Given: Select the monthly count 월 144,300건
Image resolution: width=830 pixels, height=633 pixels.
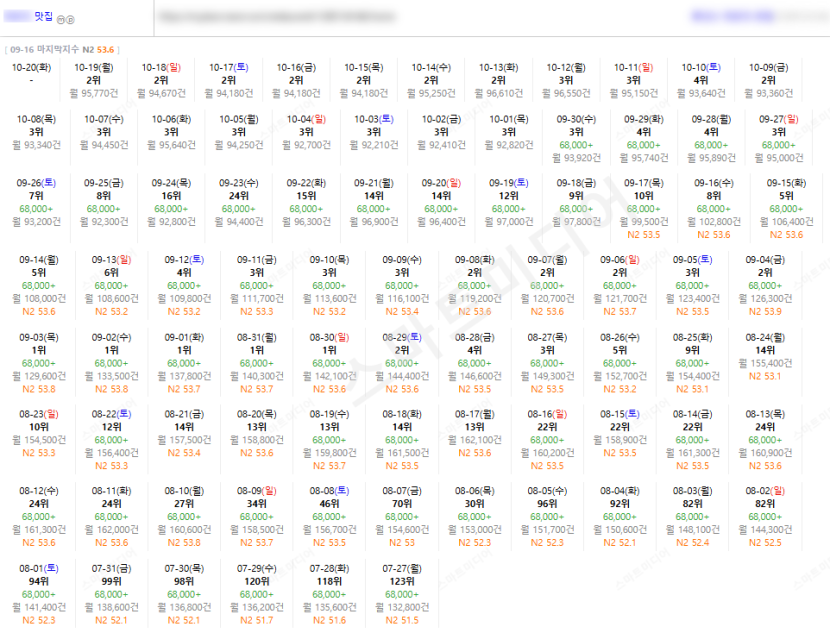Looking at the screenshot, I should click(765, 530).
